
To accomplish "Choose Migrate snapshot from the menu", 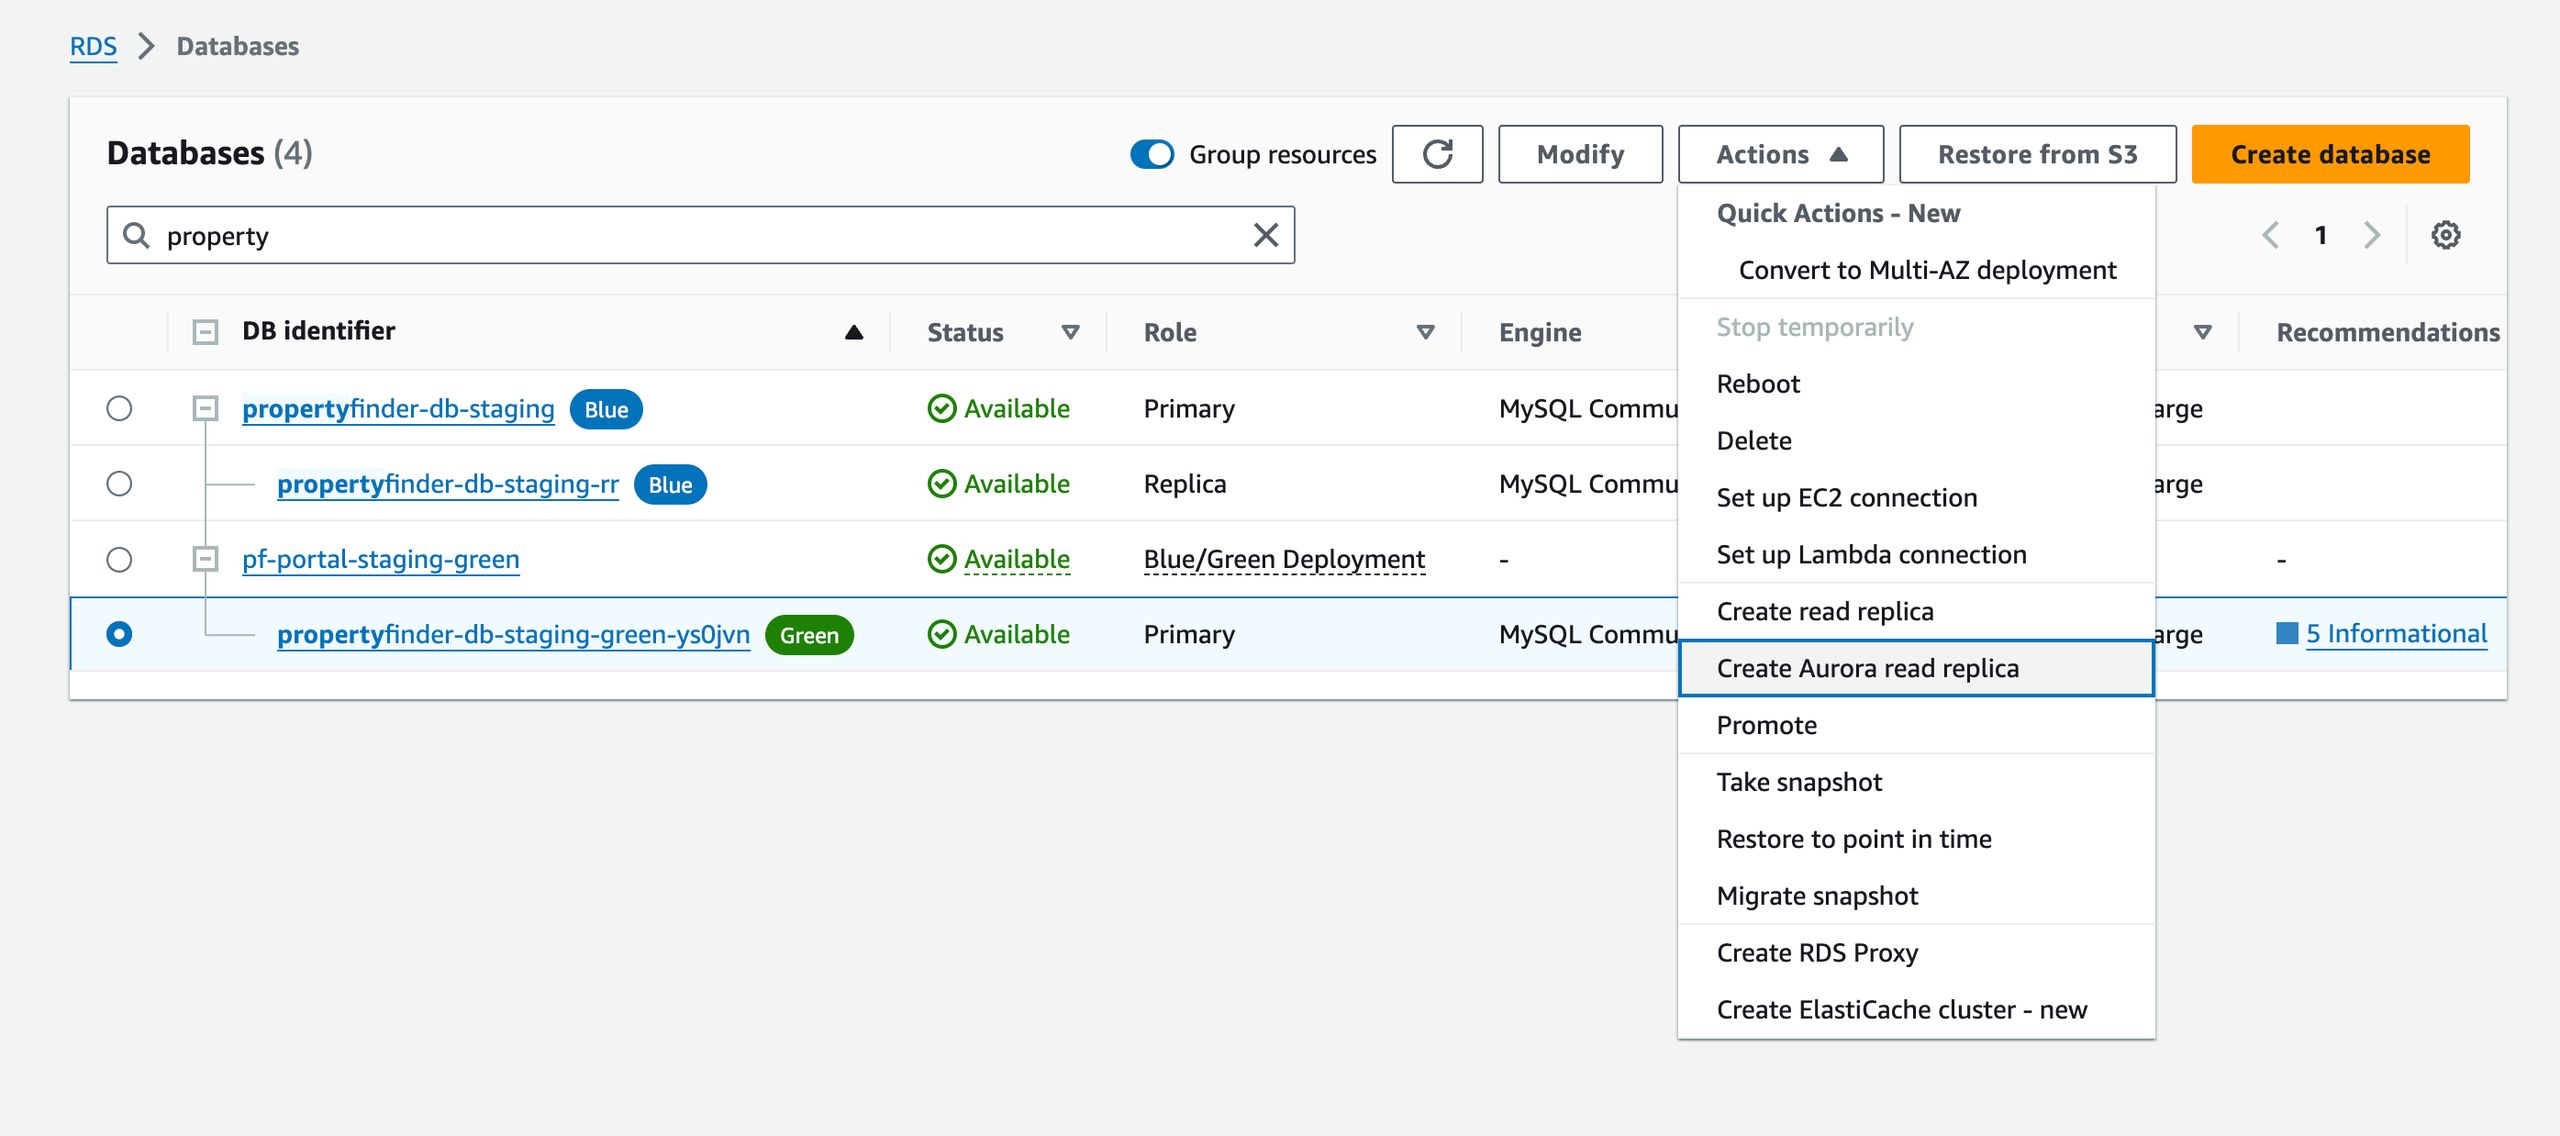I will click(1916, 896).
